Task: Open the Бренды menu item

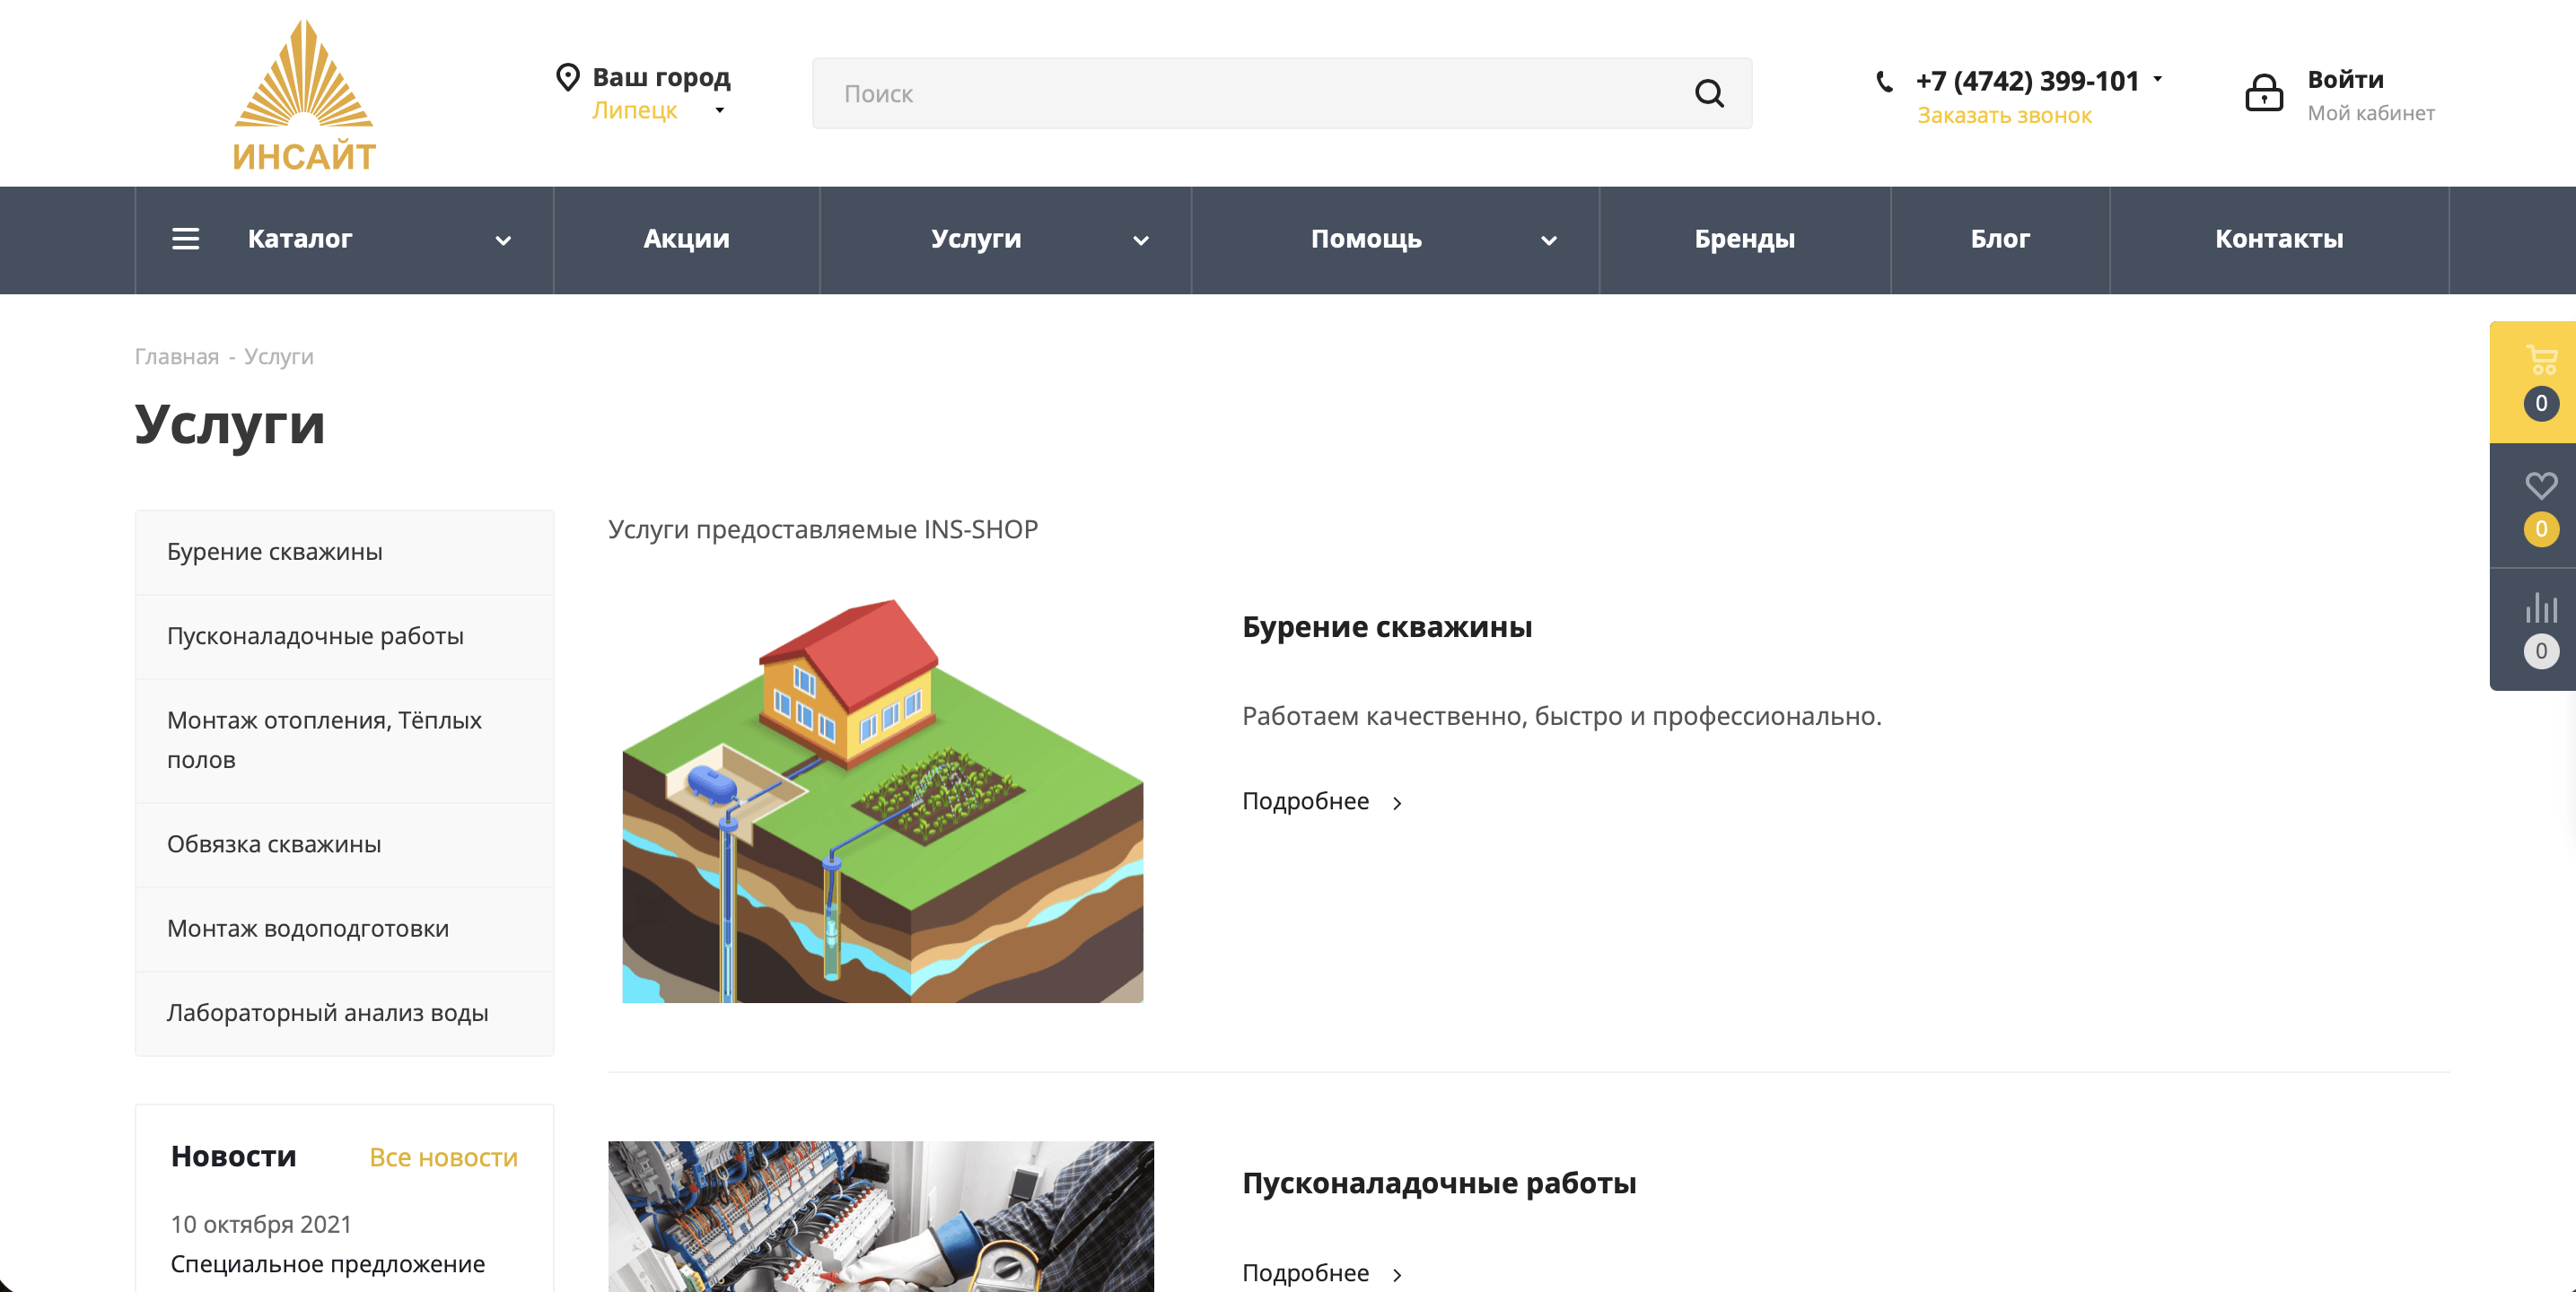Action: coord(1744,239)
